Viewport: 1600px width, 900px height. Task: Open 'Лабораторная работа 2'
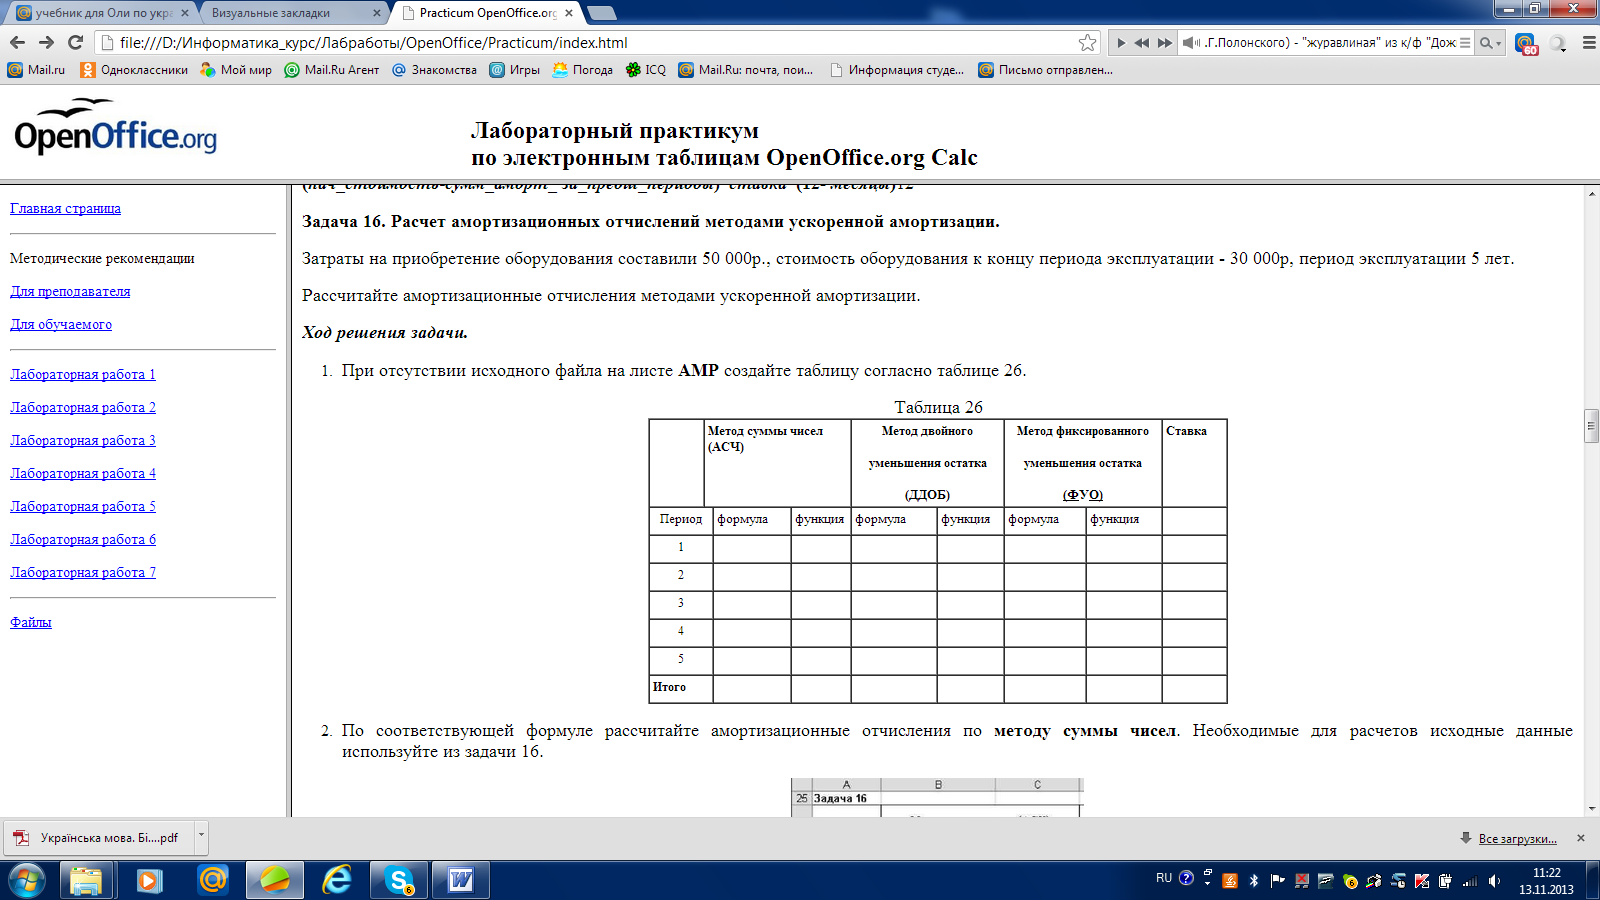tap(83, 407)
